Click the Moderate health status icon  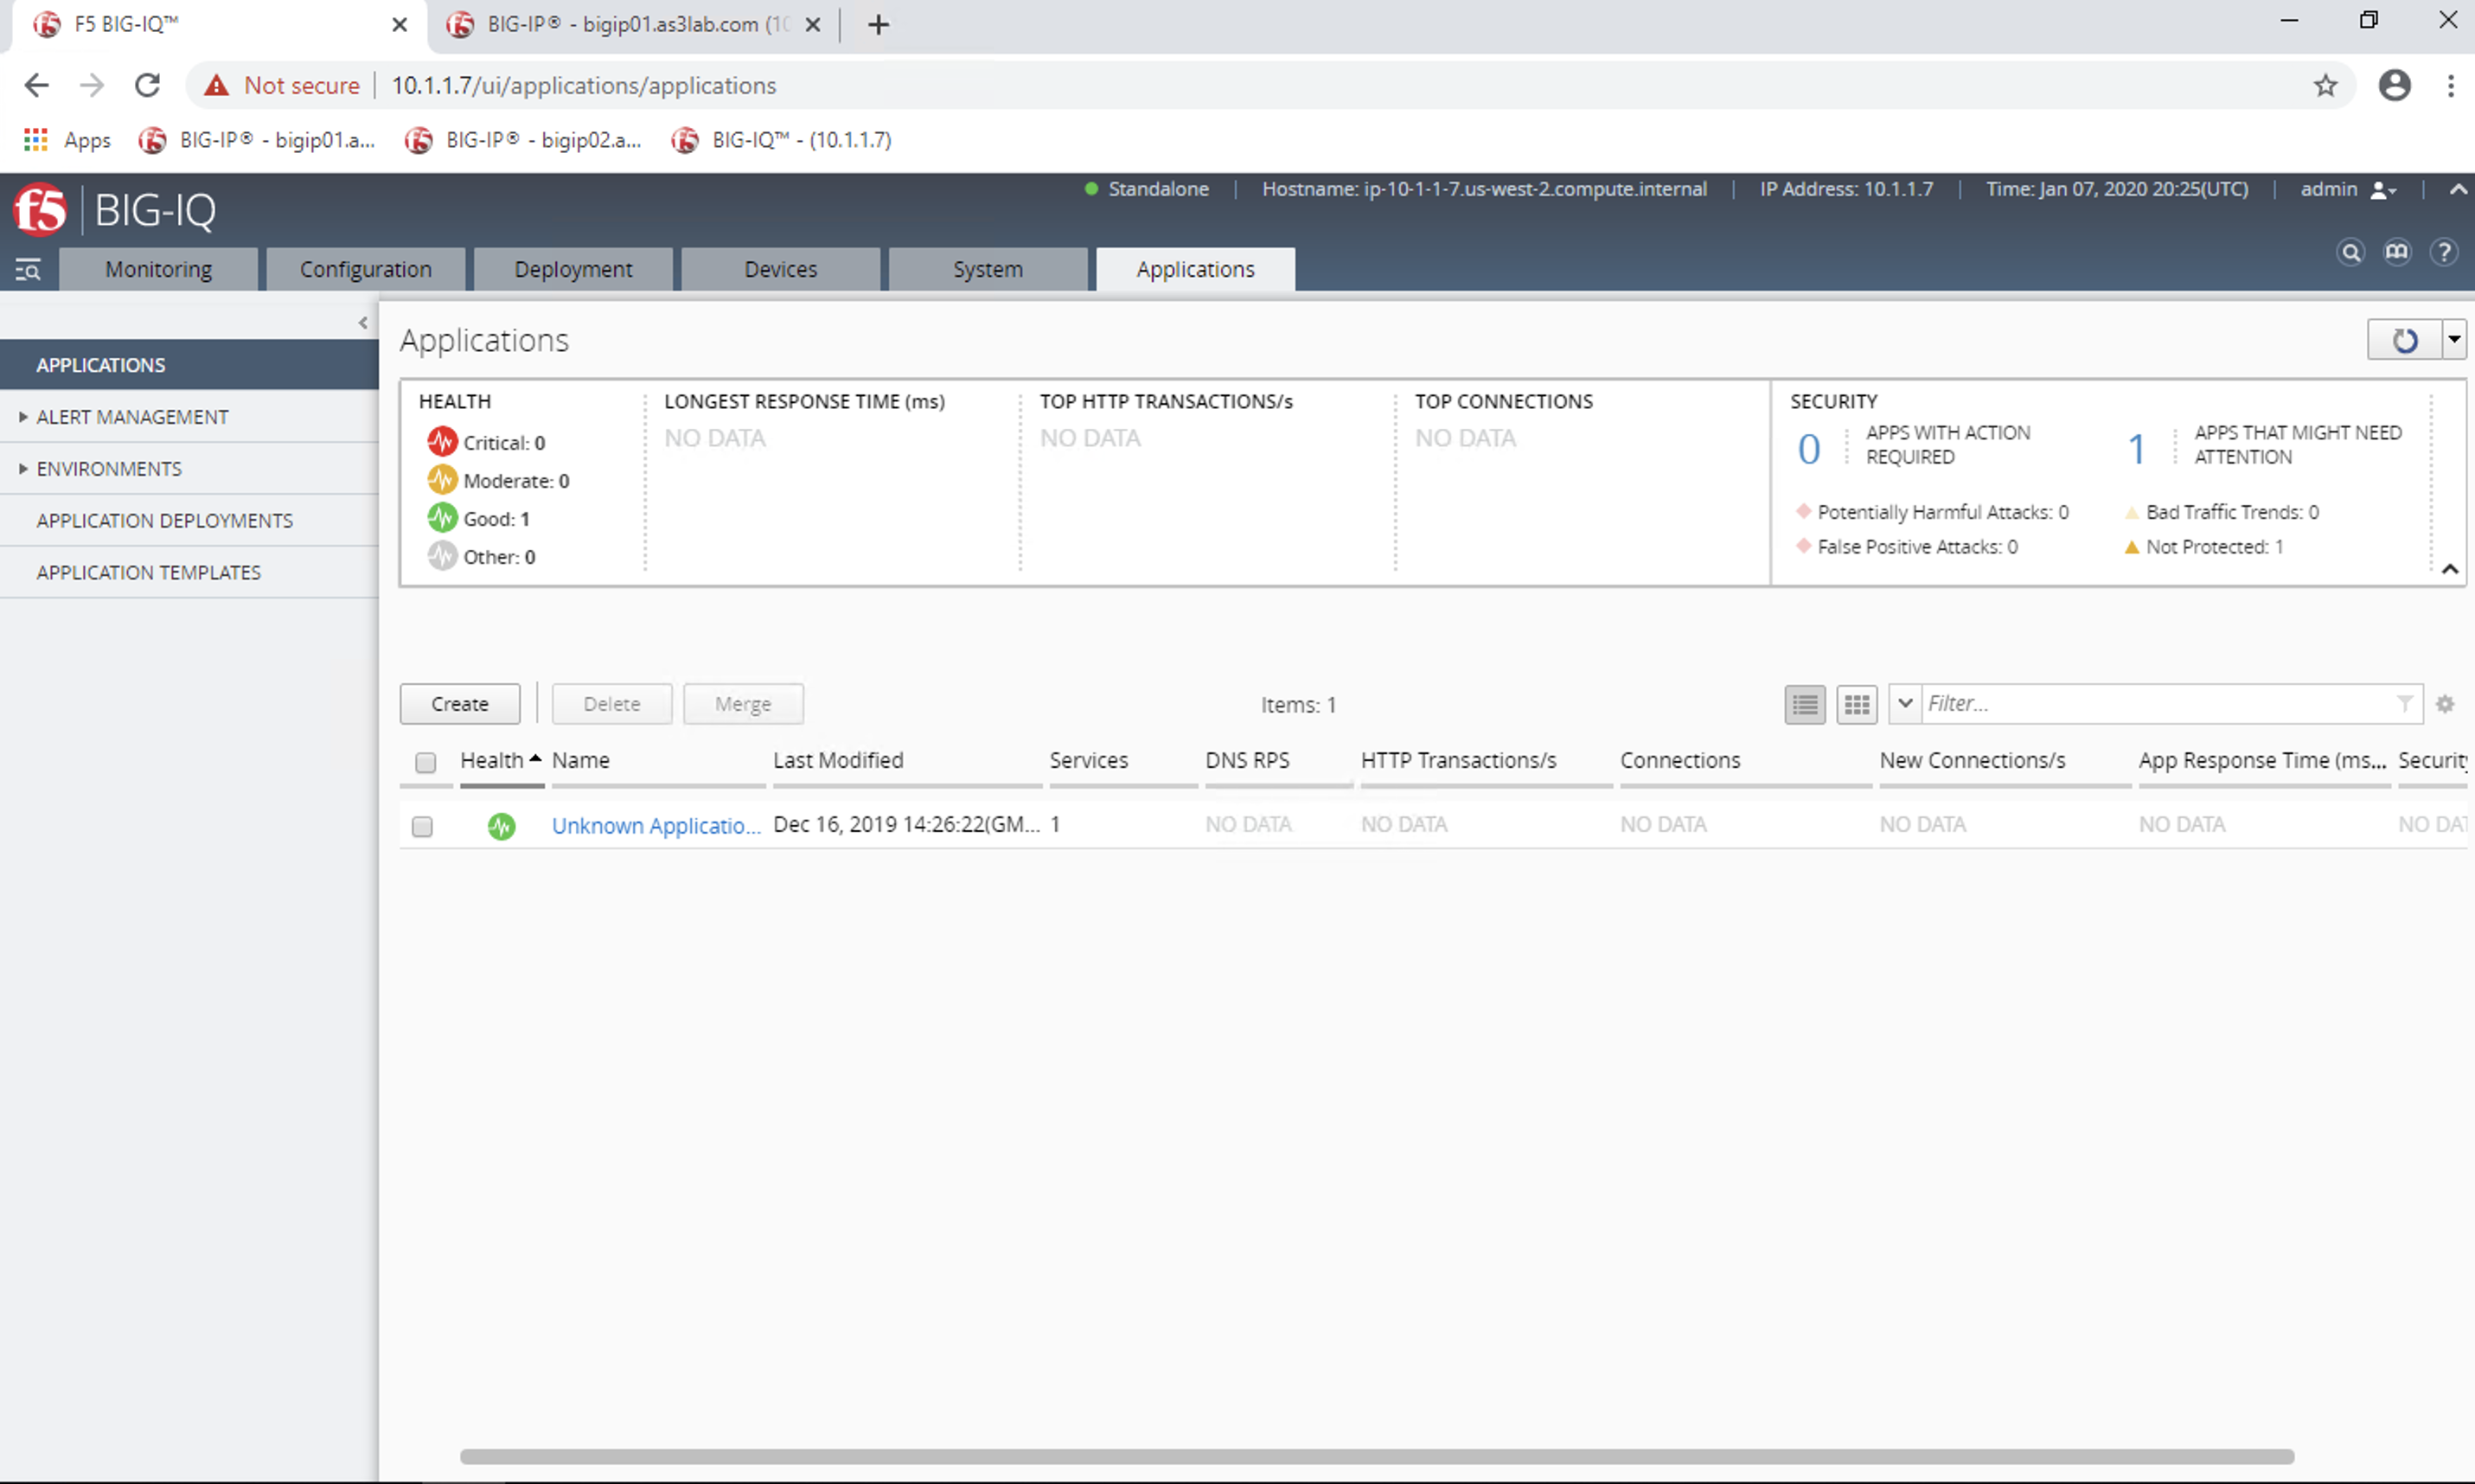pos(442,480)
